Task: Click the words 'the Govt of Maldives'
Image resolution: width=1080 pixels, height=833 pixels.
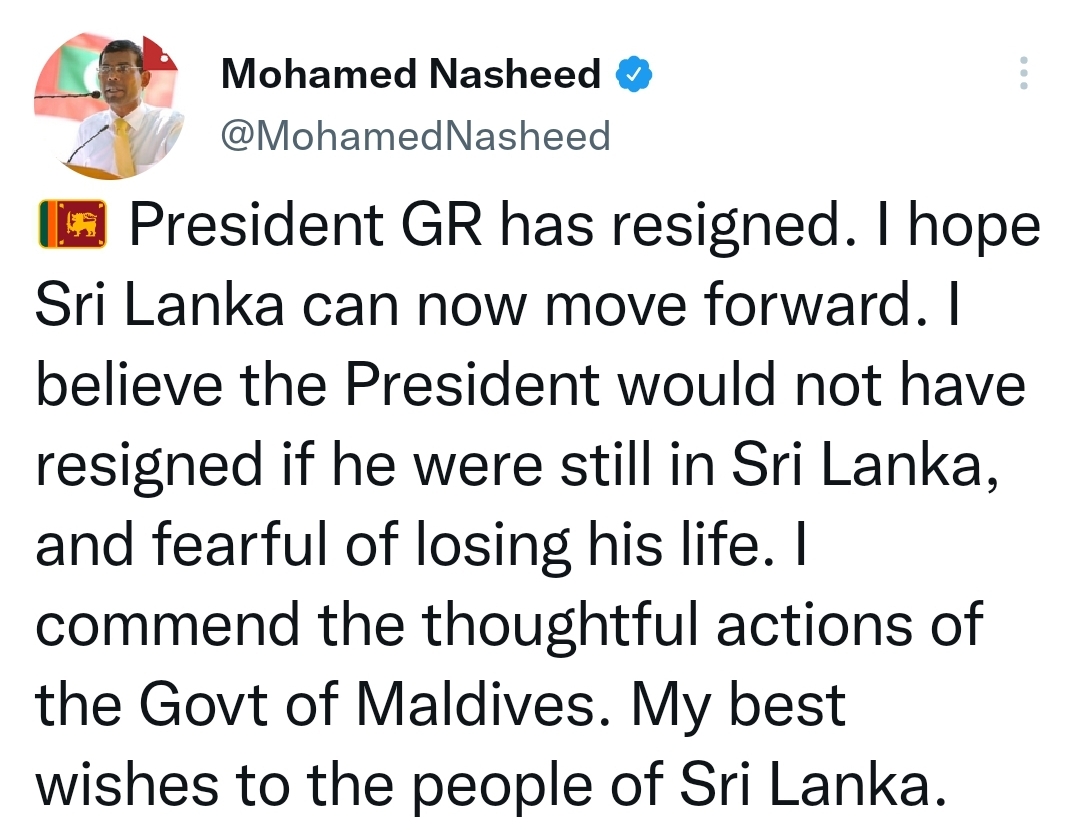Action: coord(315,705)
